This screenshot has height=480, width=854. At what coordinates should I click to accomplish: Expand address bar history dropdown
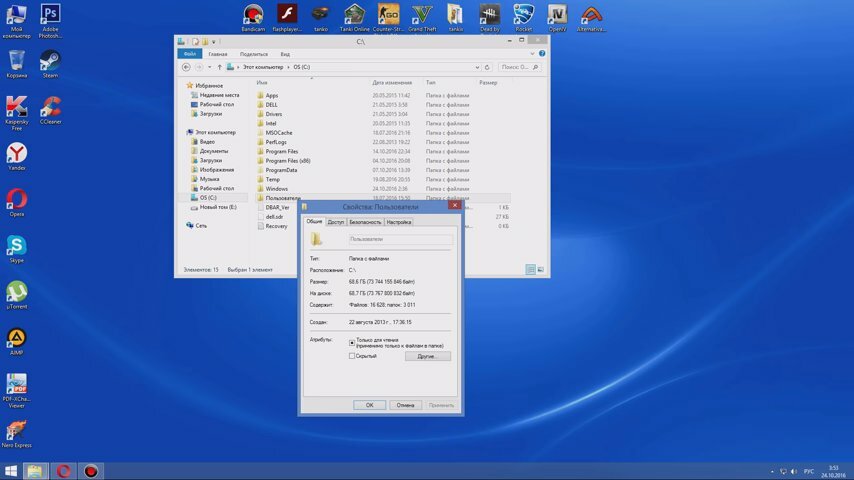(x=477, y=67)
